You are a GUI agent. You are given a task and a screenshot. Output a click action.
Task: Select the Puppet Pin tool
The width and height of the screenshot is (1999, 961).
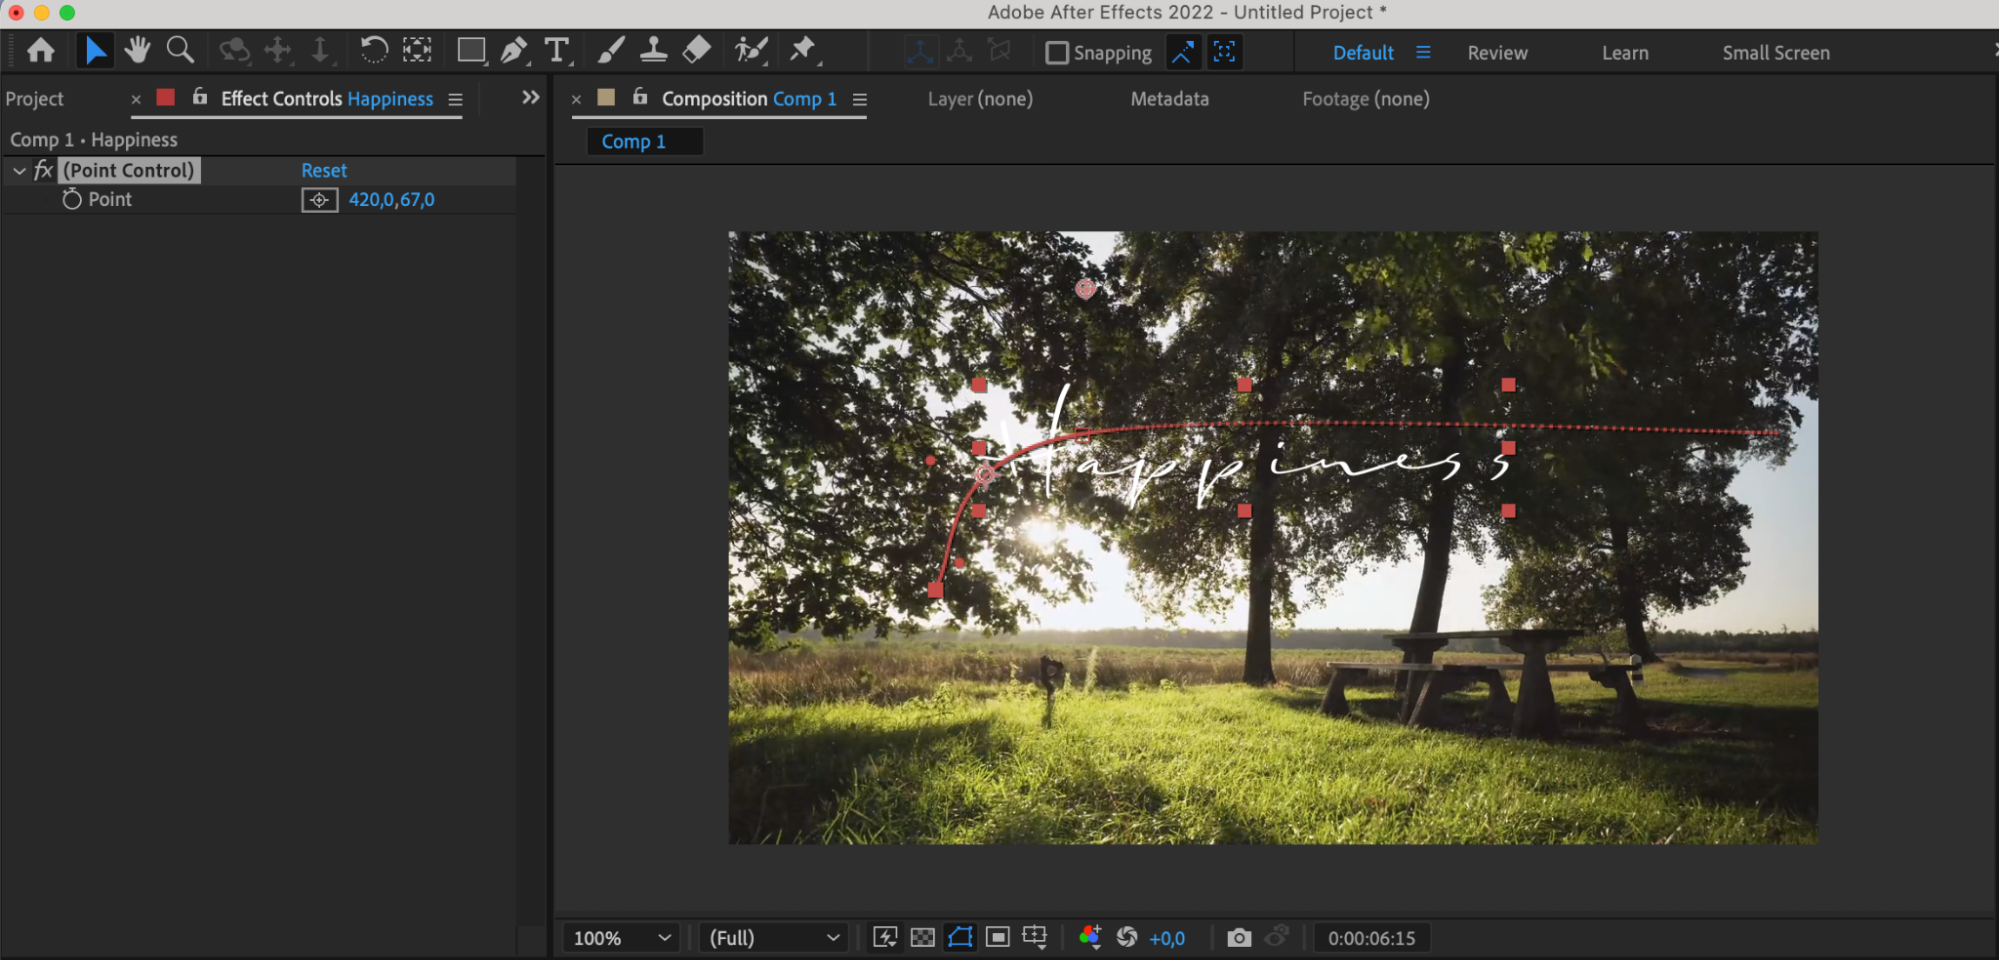[803, 50]
